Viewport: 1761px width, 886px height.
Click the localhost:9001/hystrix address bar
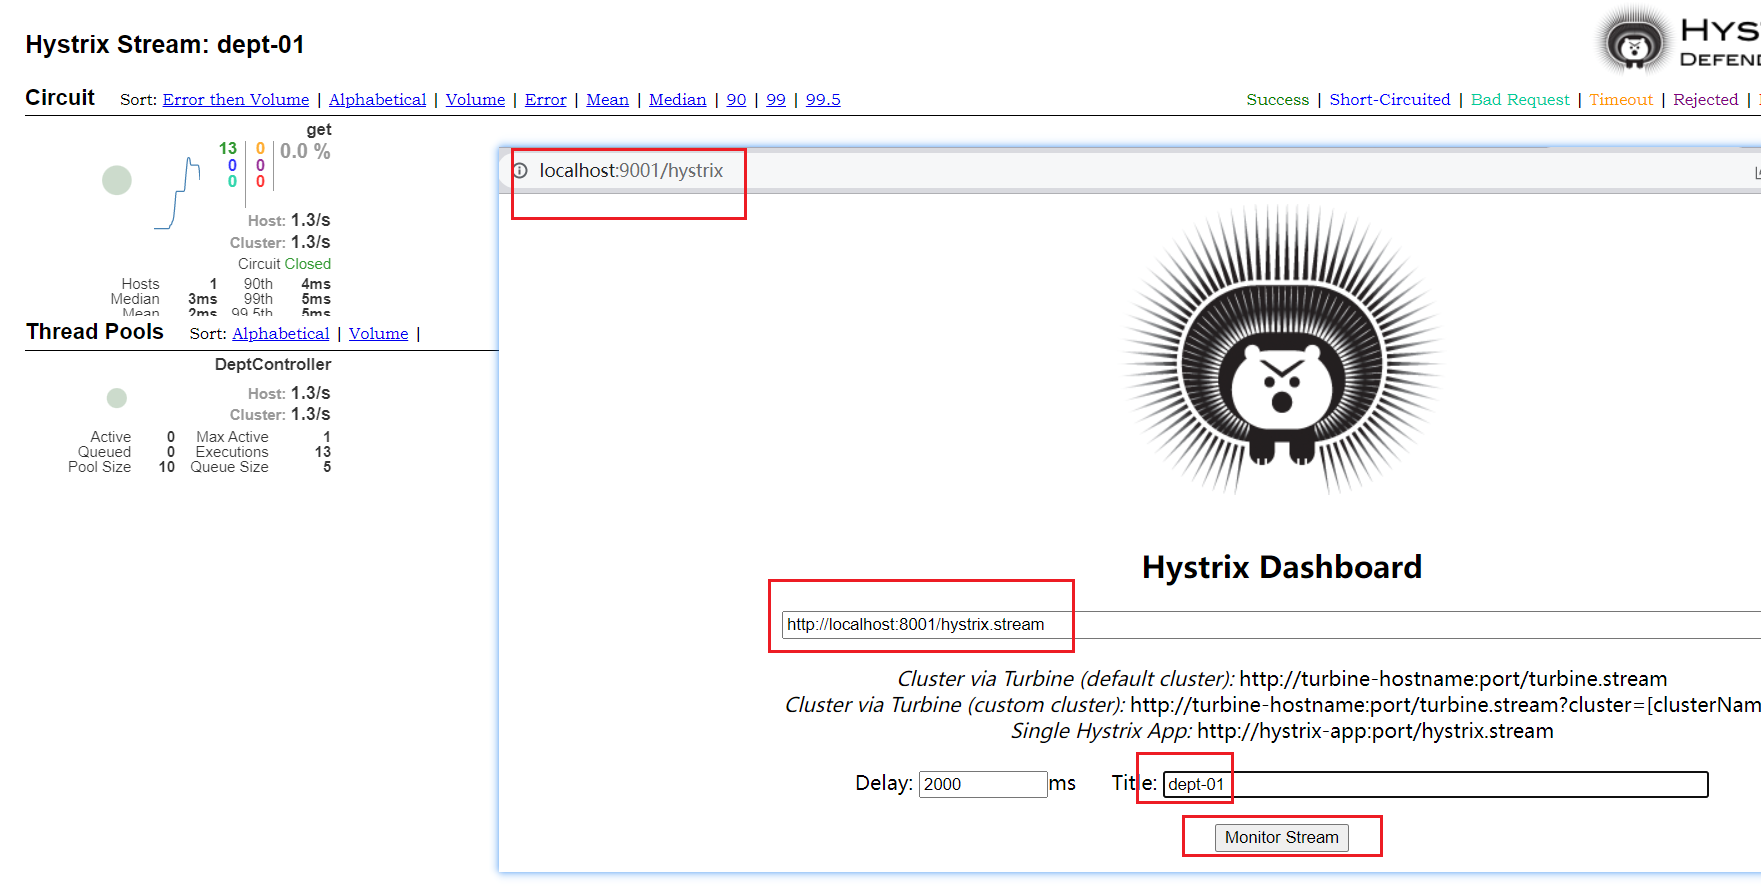631,171
